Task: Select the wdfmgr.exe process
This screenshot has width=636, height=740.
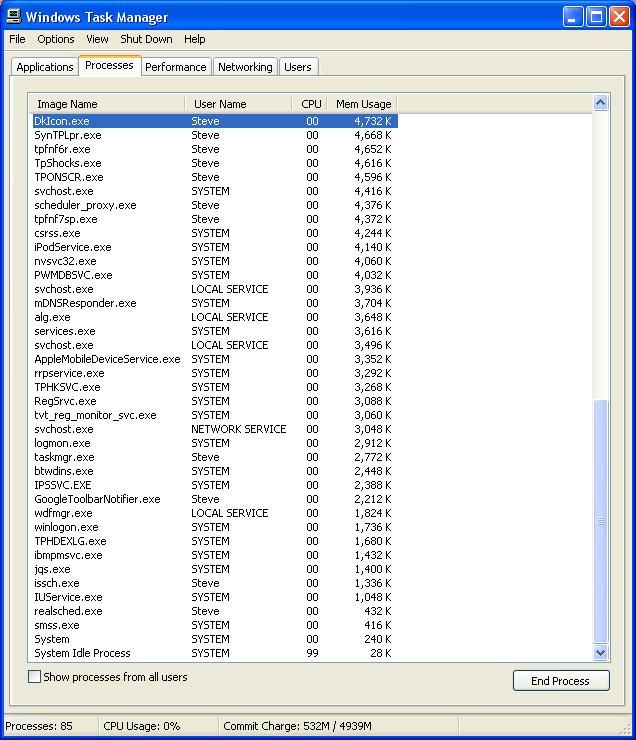Action: tap(215, 513)
